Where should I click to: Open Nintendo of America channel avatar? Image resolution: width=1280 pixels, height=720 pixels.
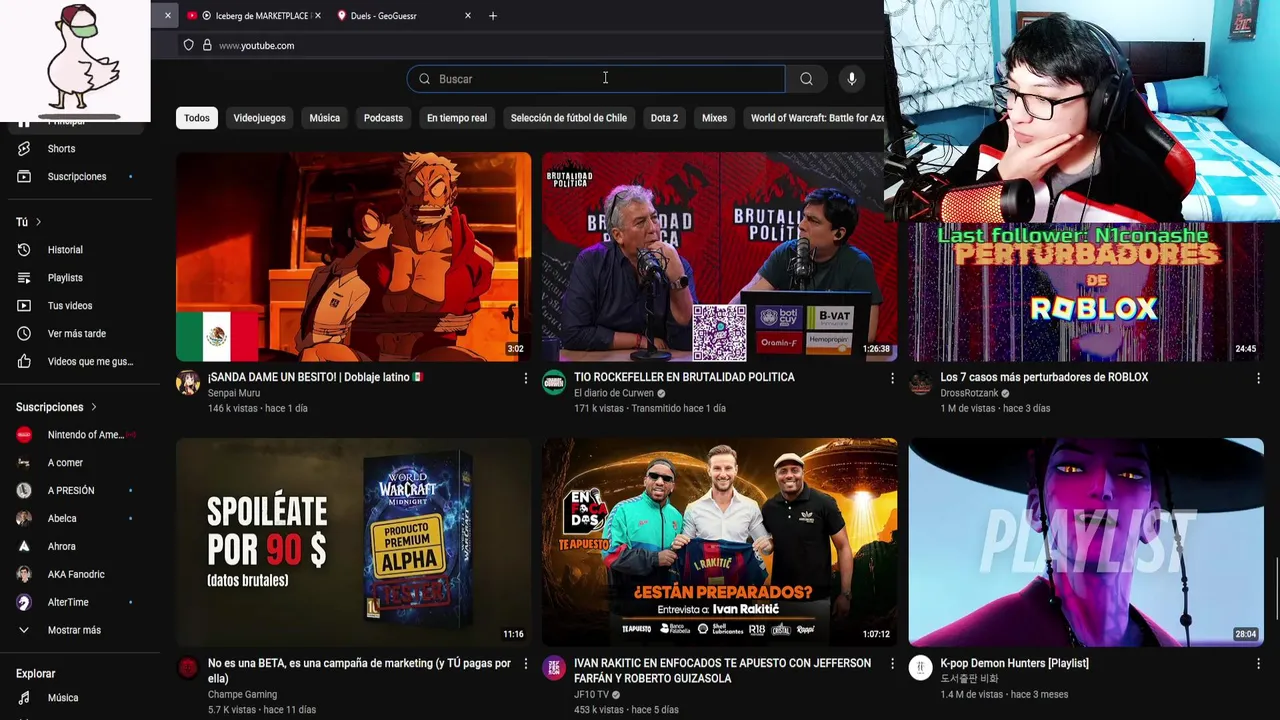[25, 435]
